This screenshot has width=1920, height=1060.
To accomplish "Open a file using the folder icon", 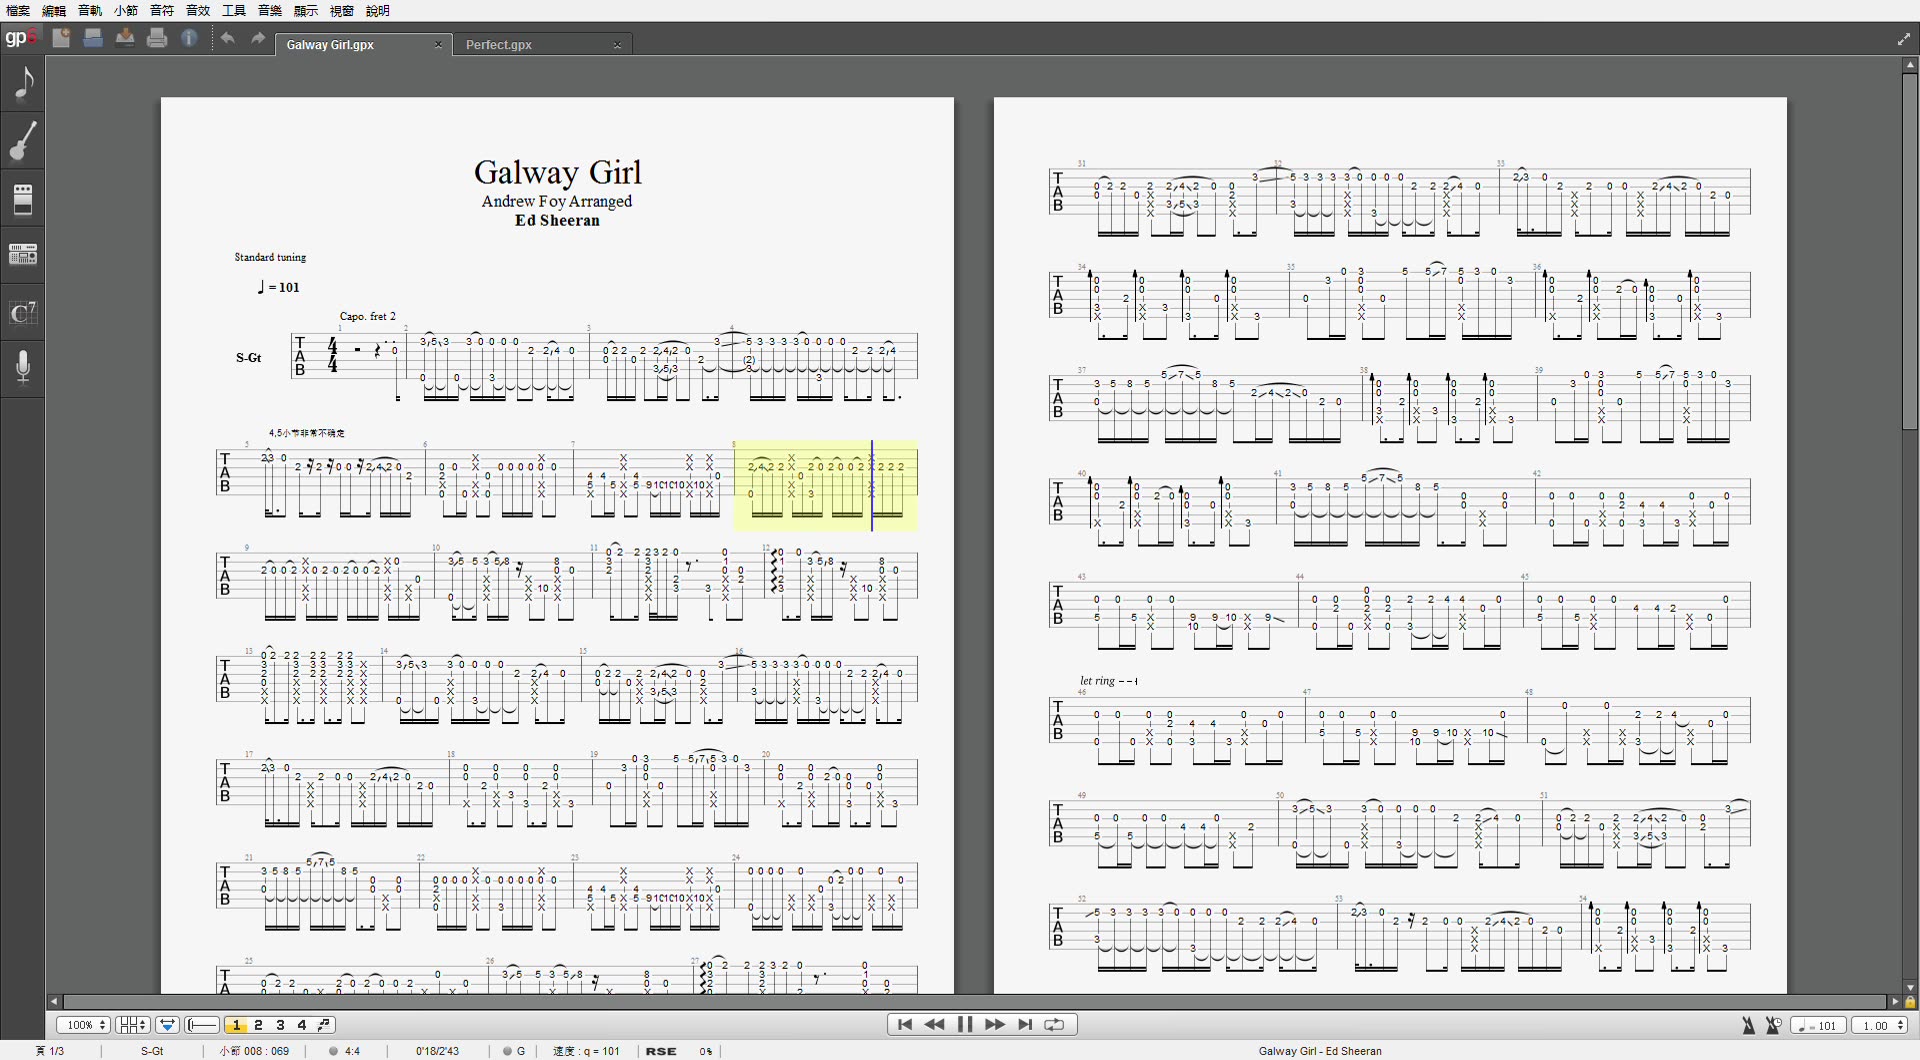I will (93, 38).
